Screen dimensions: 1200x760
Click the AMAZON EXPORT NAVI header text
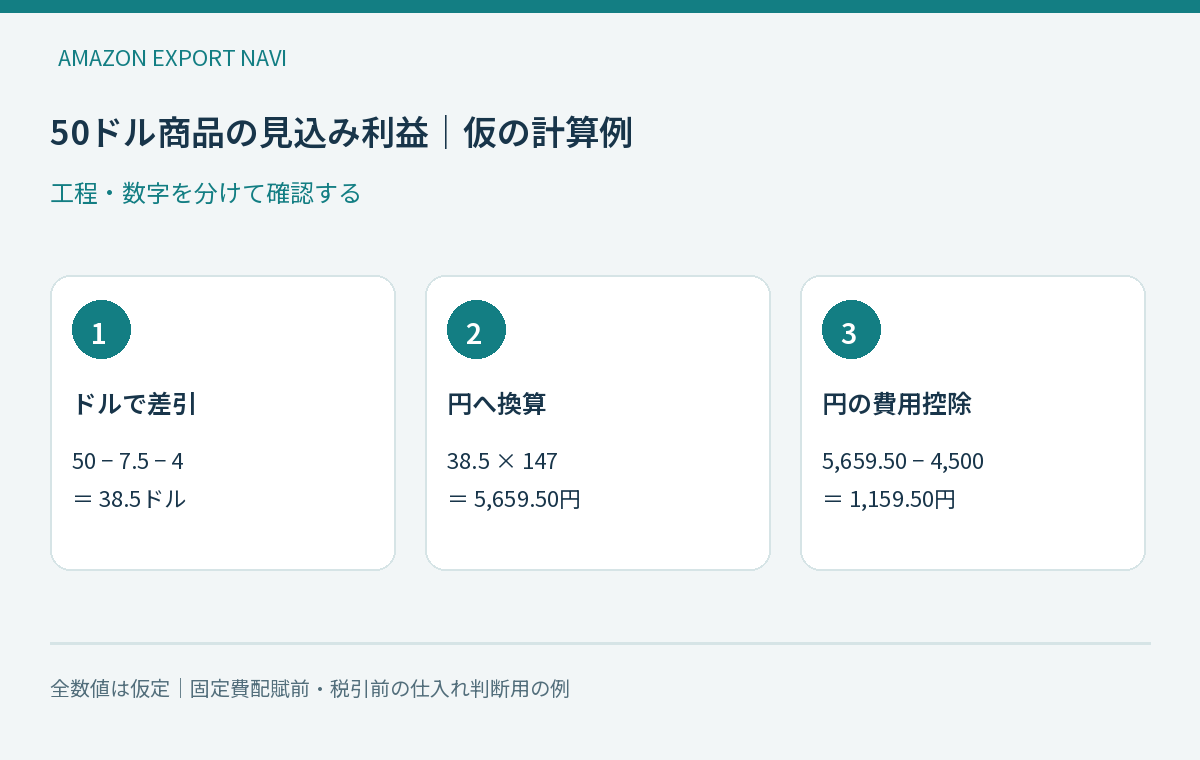click(x=172, y=58)
